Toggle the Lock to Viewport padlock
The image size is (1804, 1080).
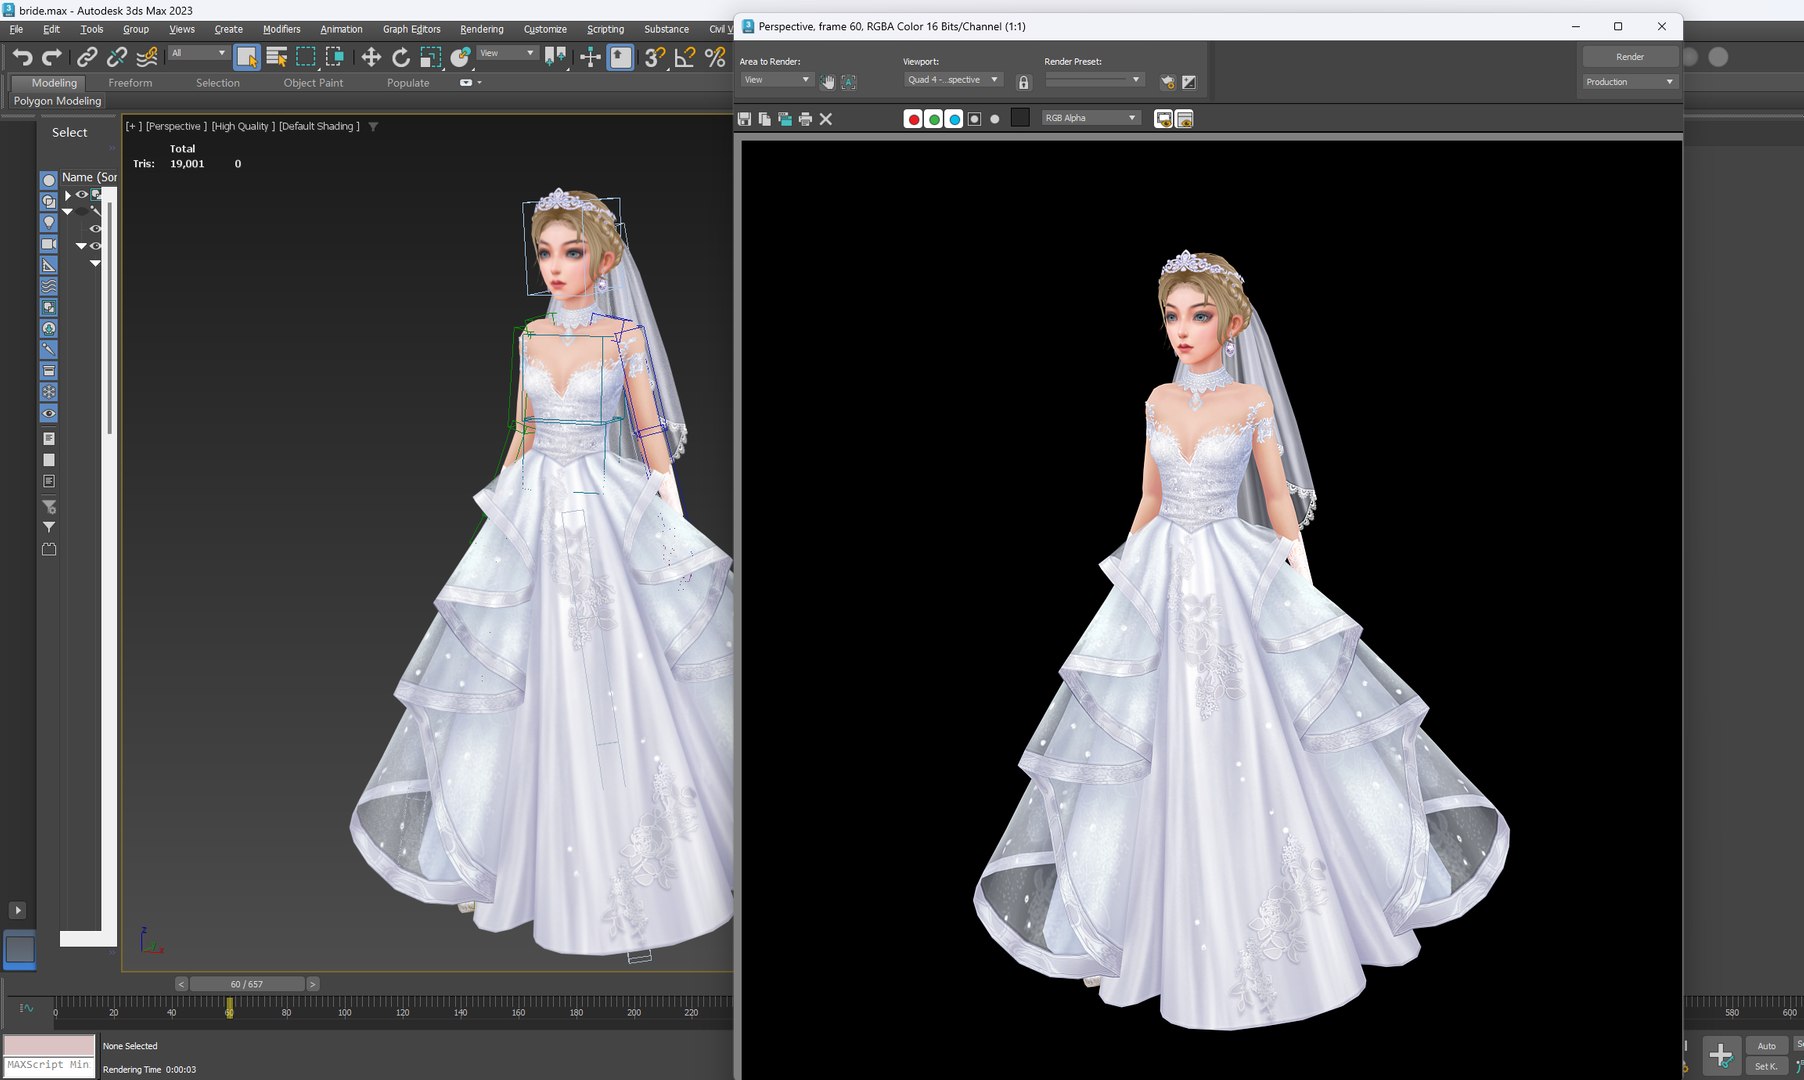[1023, 83]
